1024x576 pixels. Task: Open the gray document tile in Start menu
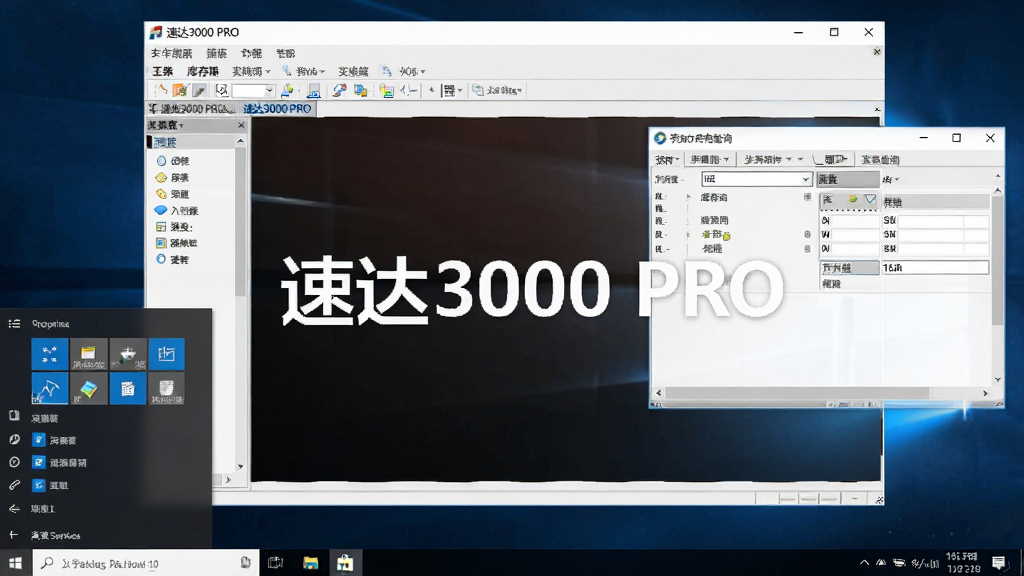tap(167, 389)
